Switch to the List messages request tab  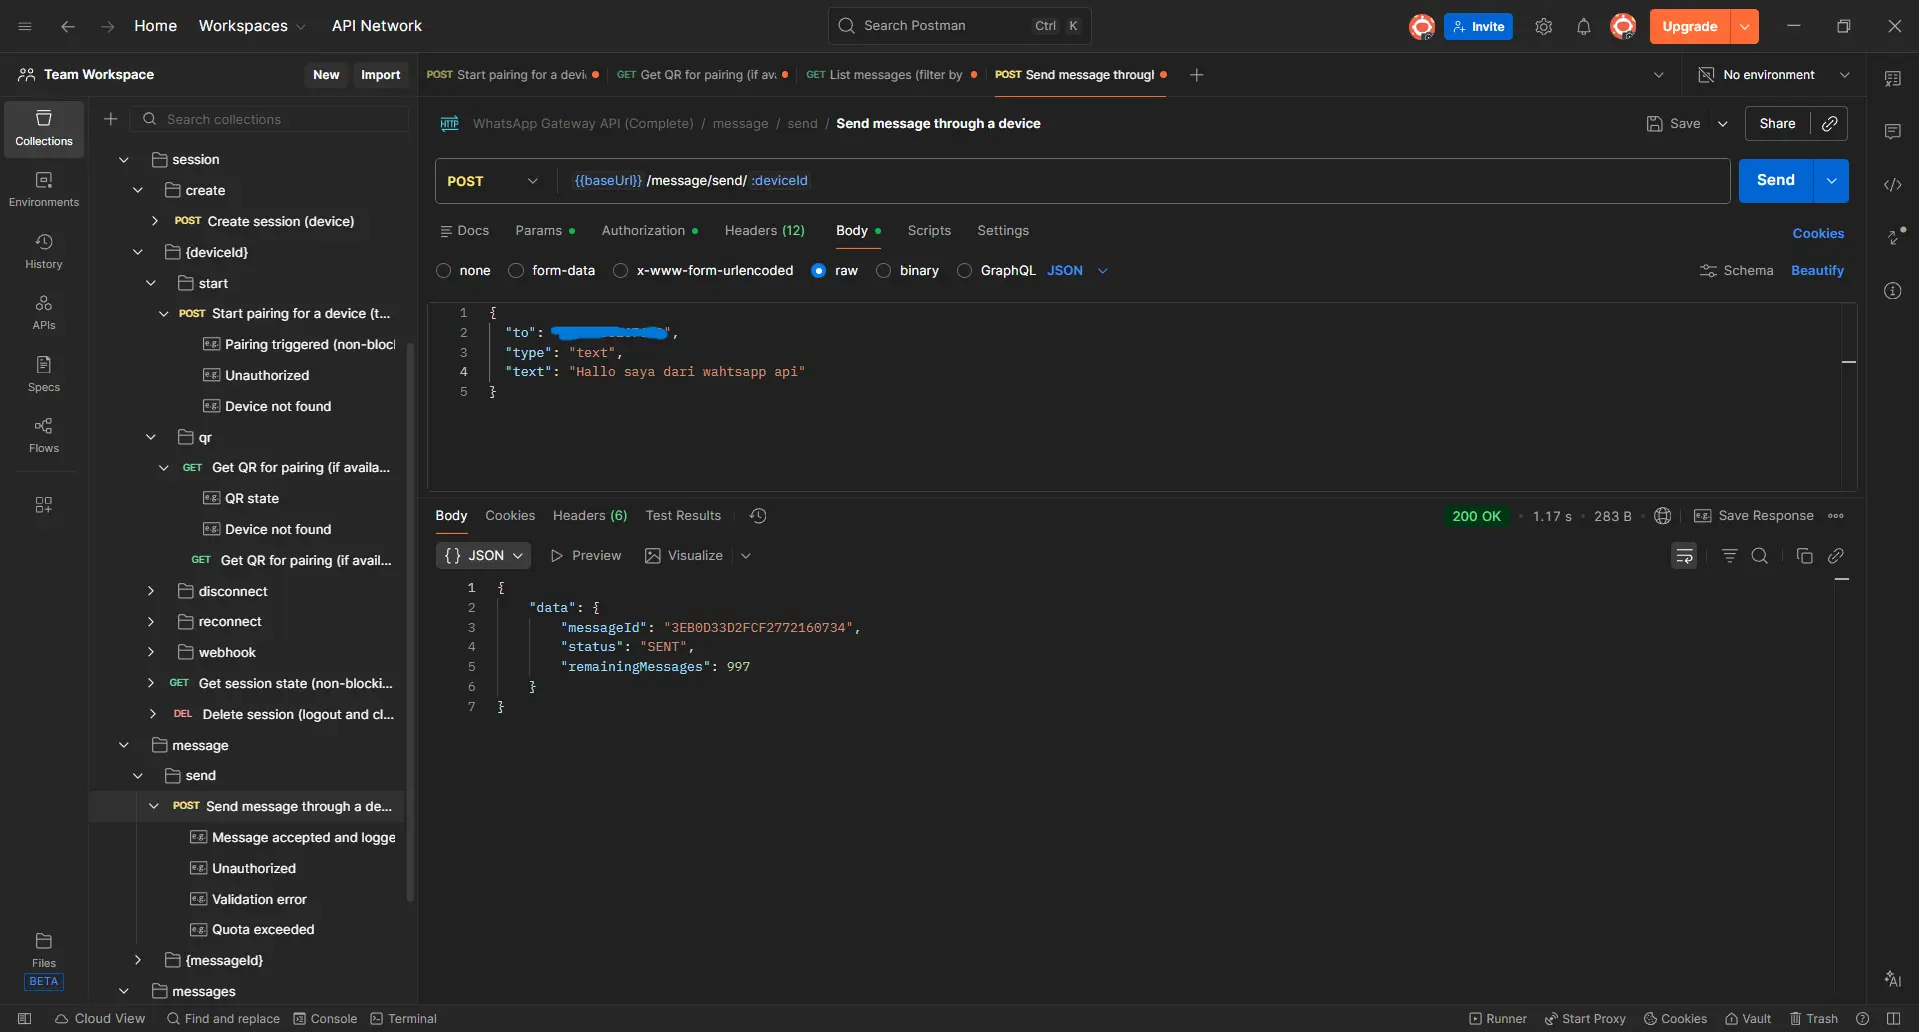(892, 75)
